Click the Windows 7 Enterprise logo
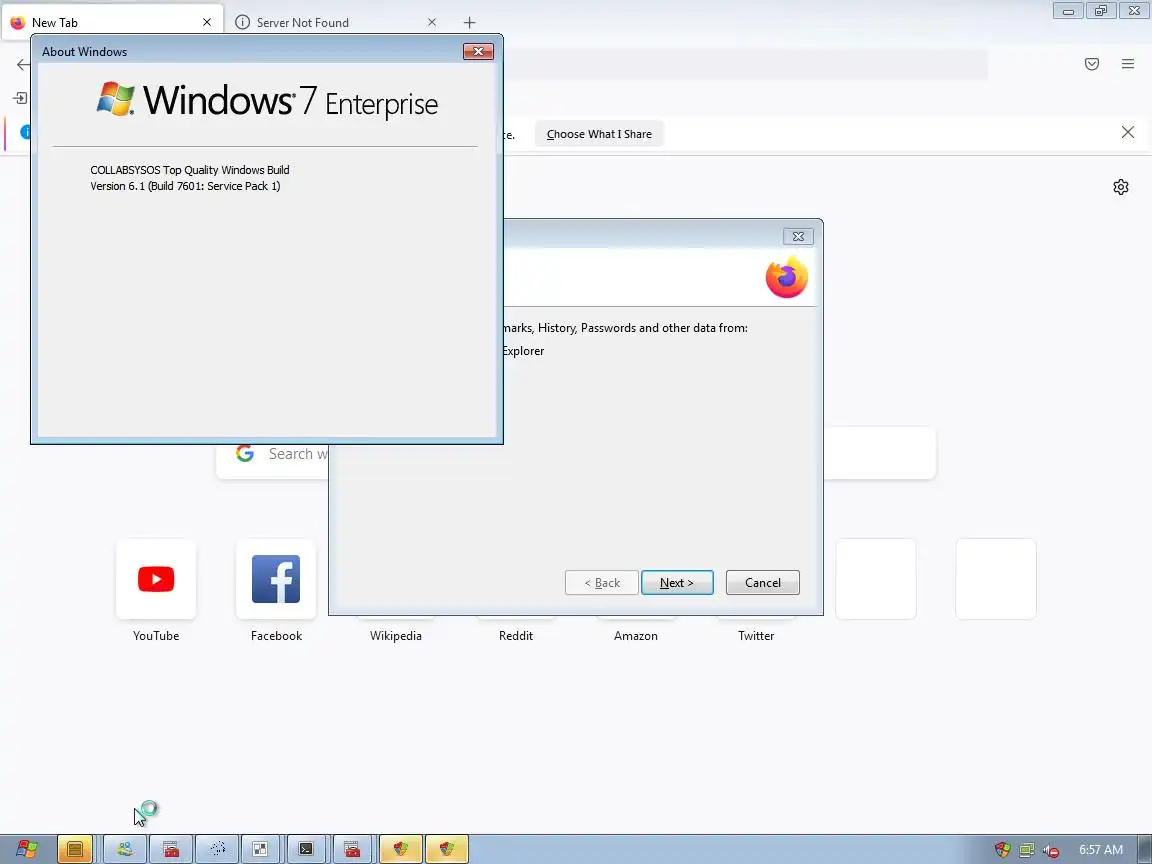The width and height of the screenshot is (1152, 864). [267, 100]
